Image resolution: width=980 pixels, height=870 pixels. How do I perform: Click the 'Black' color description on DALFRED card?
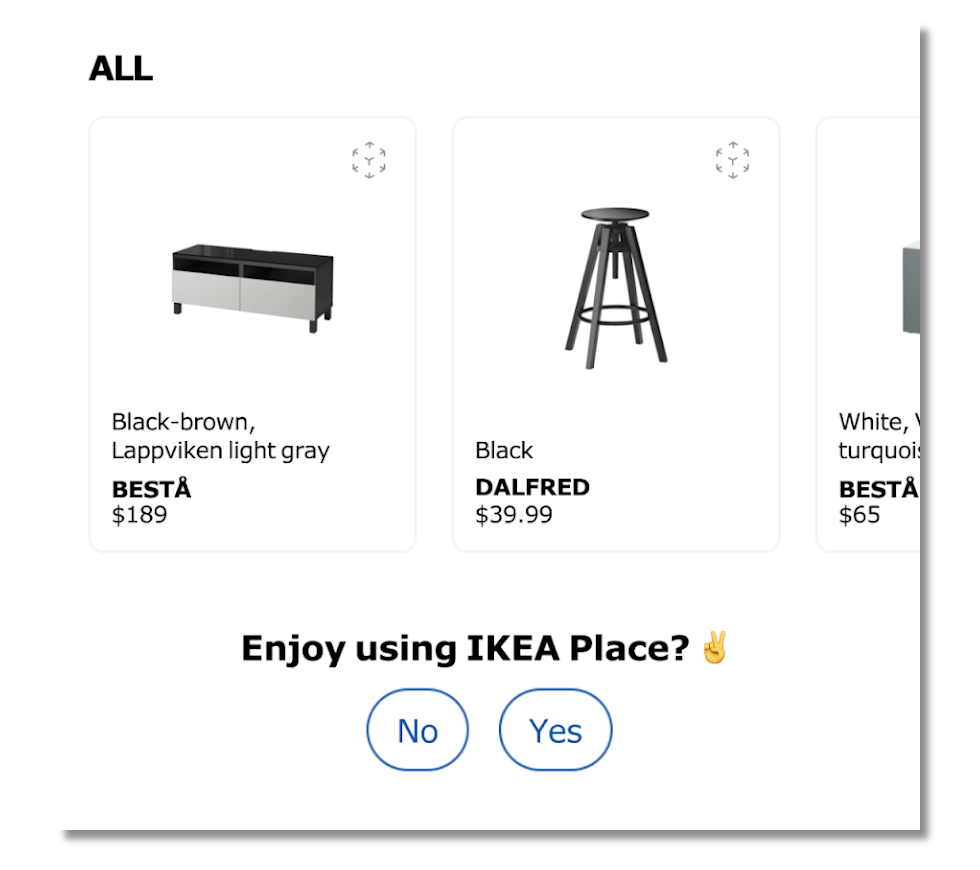504,451
